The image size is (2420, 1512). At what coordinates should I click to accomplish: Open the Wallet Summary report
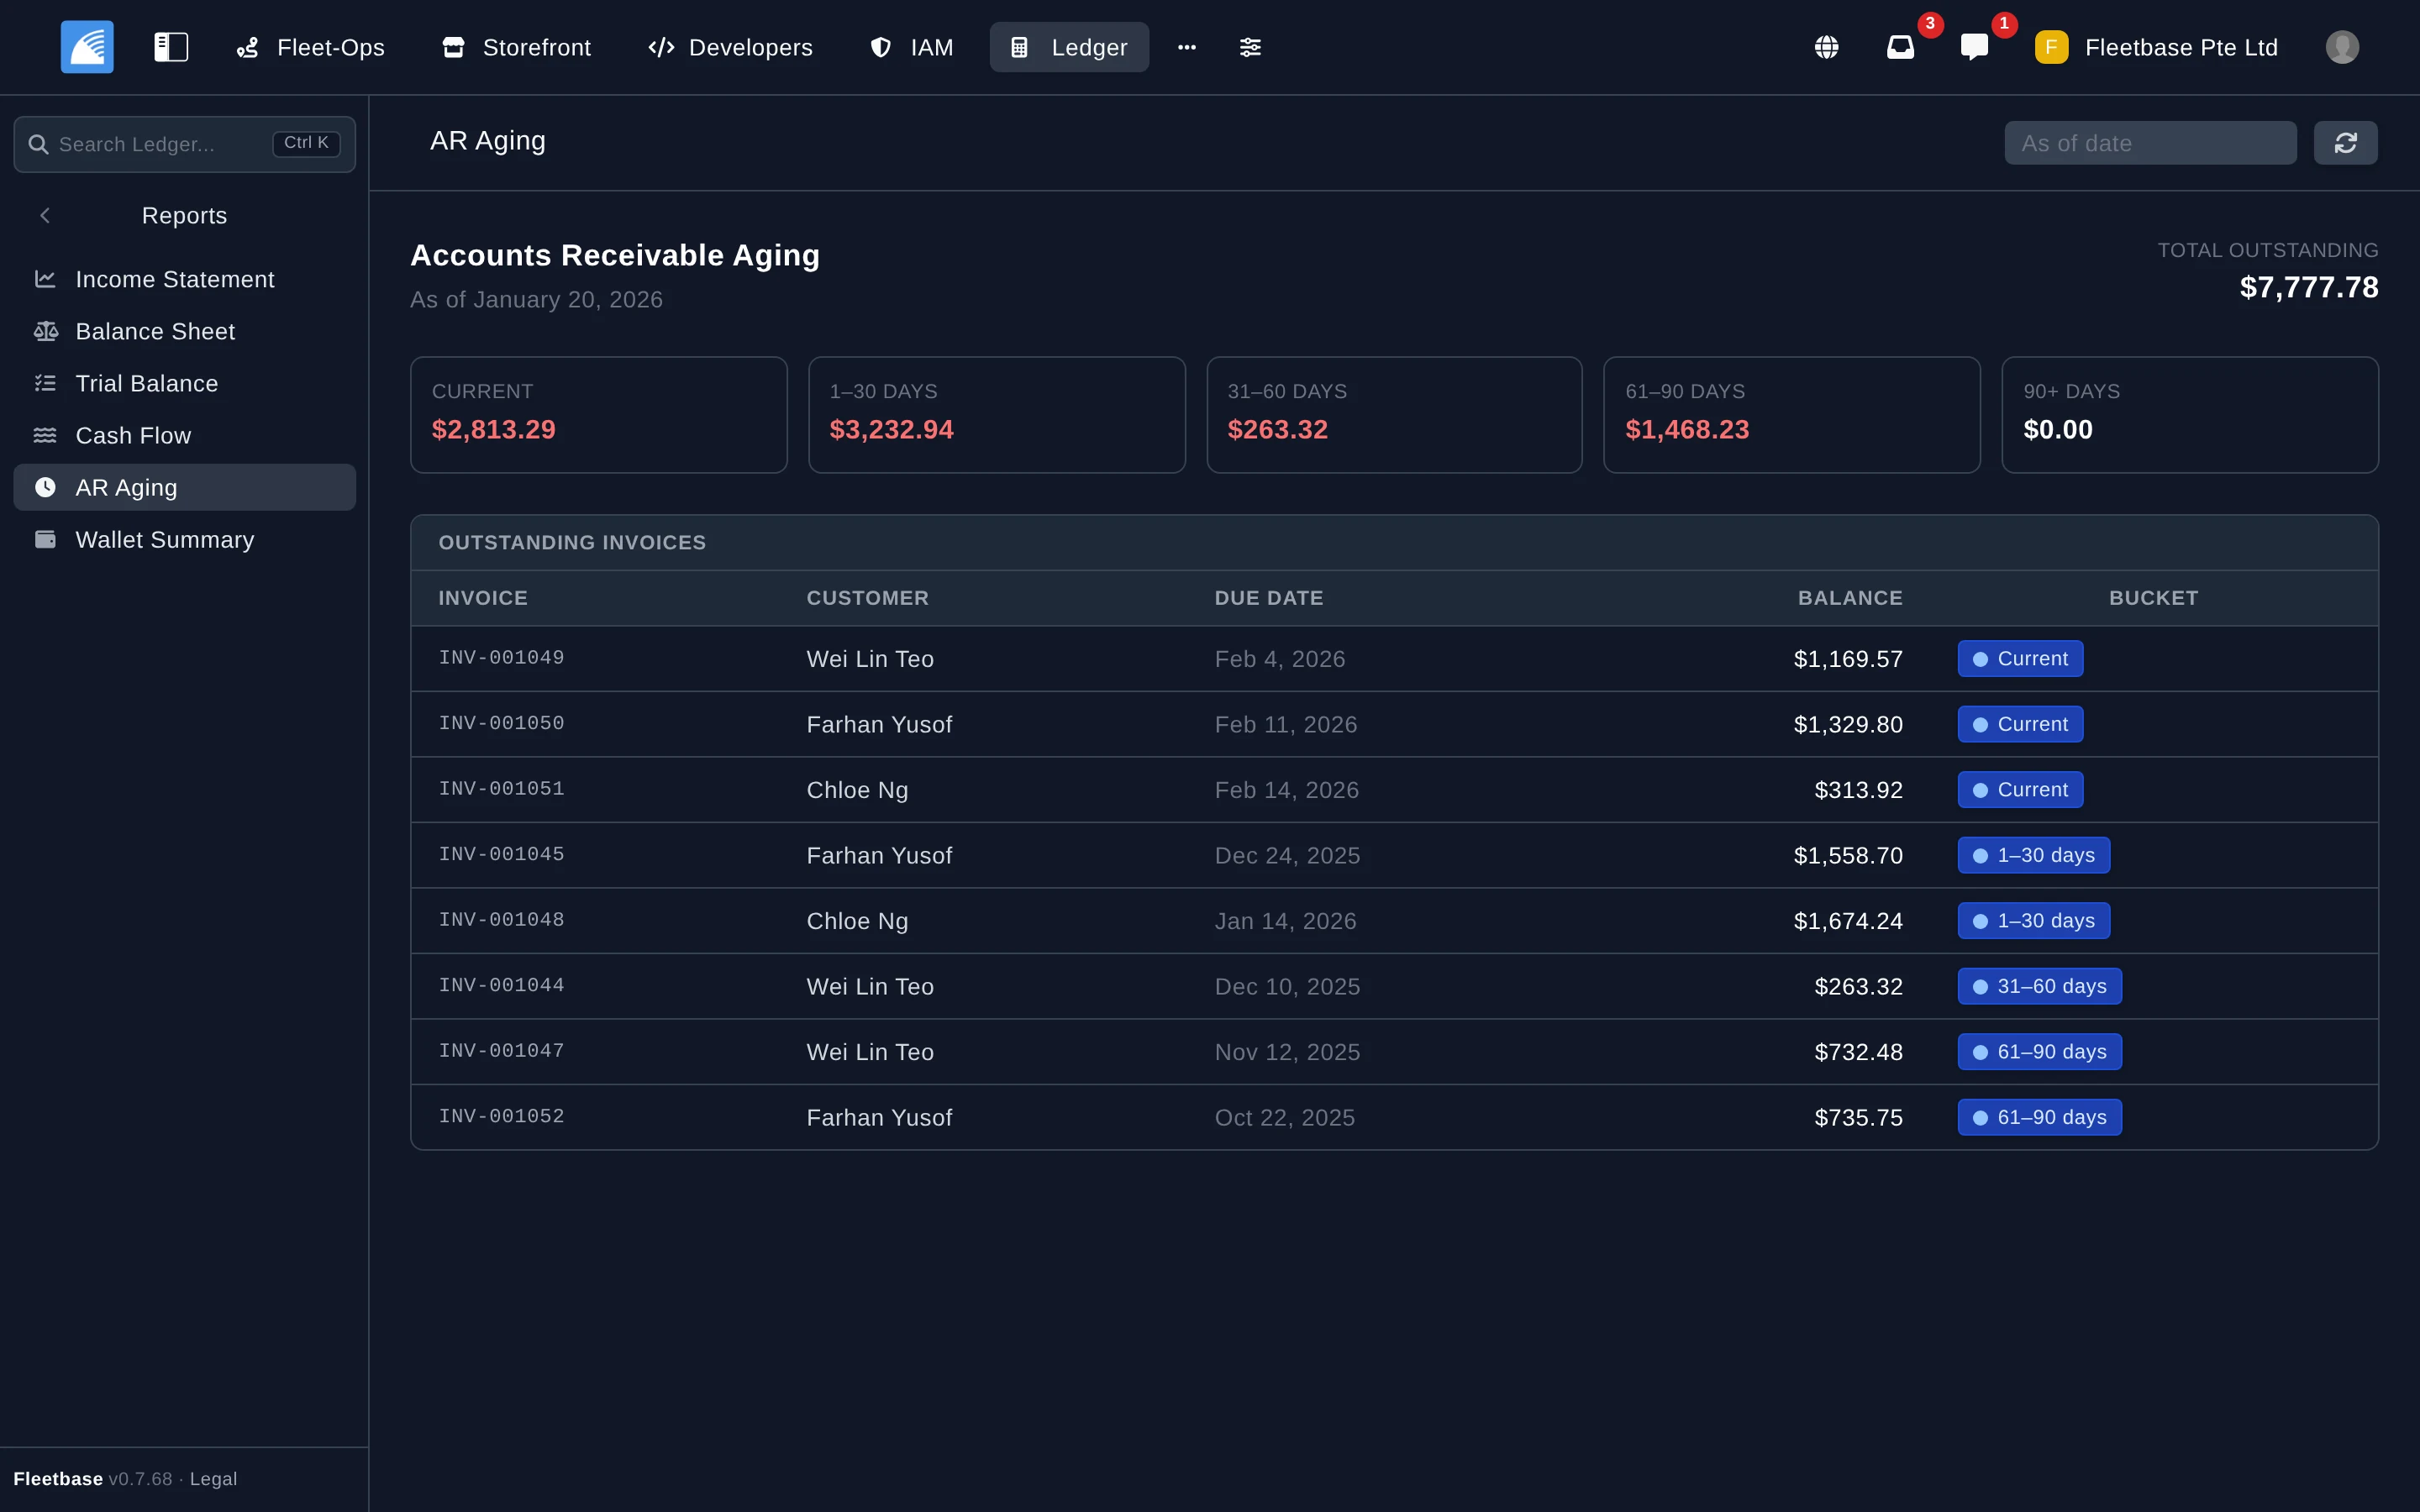tap(185, 539)
